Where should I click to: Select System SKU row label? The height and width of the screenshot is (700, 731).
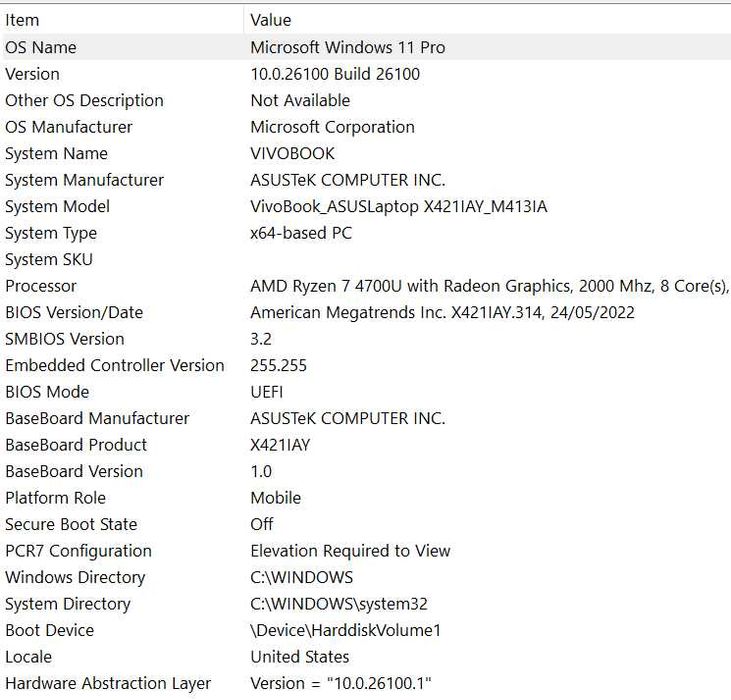click(48, 260)
